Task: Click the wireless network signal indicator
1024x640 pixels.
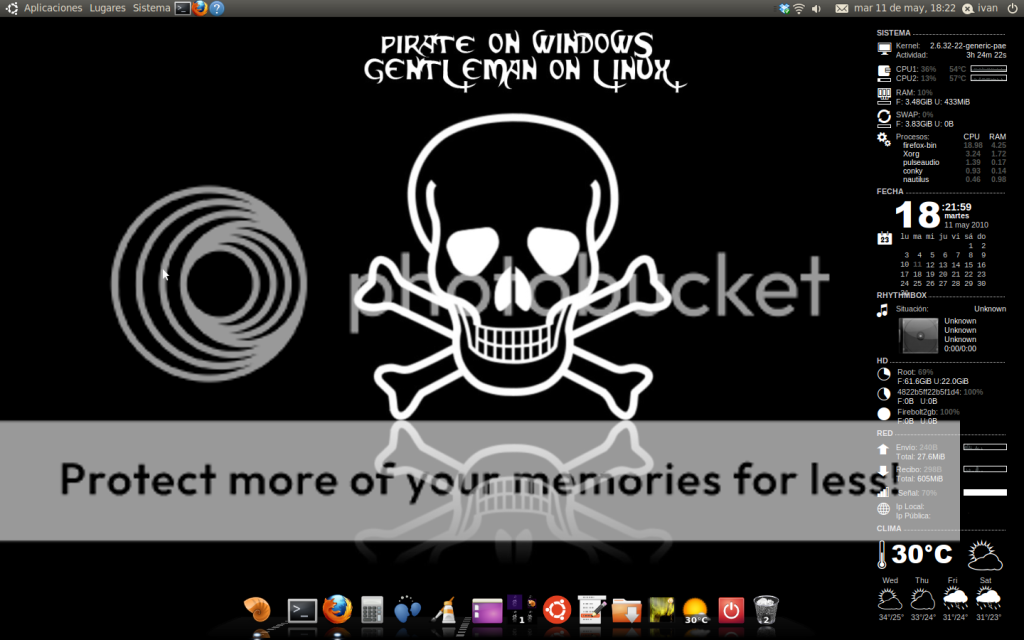Action: pos(799,8)
